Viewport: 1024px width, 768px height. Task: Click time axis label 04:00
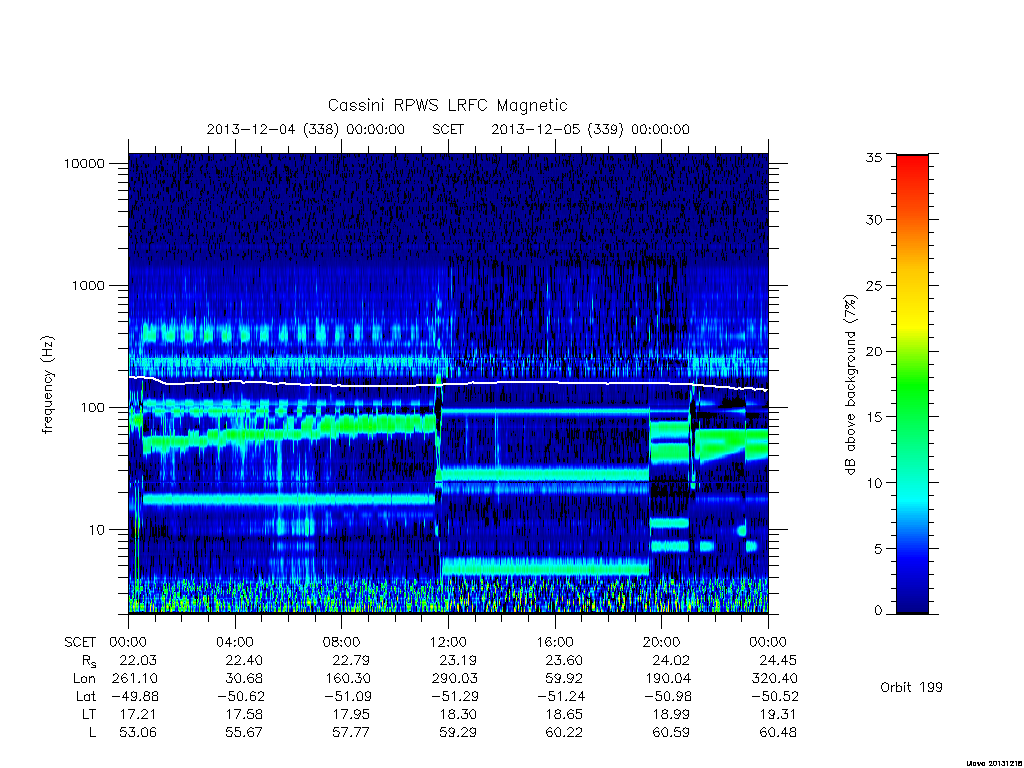(234, 643)
